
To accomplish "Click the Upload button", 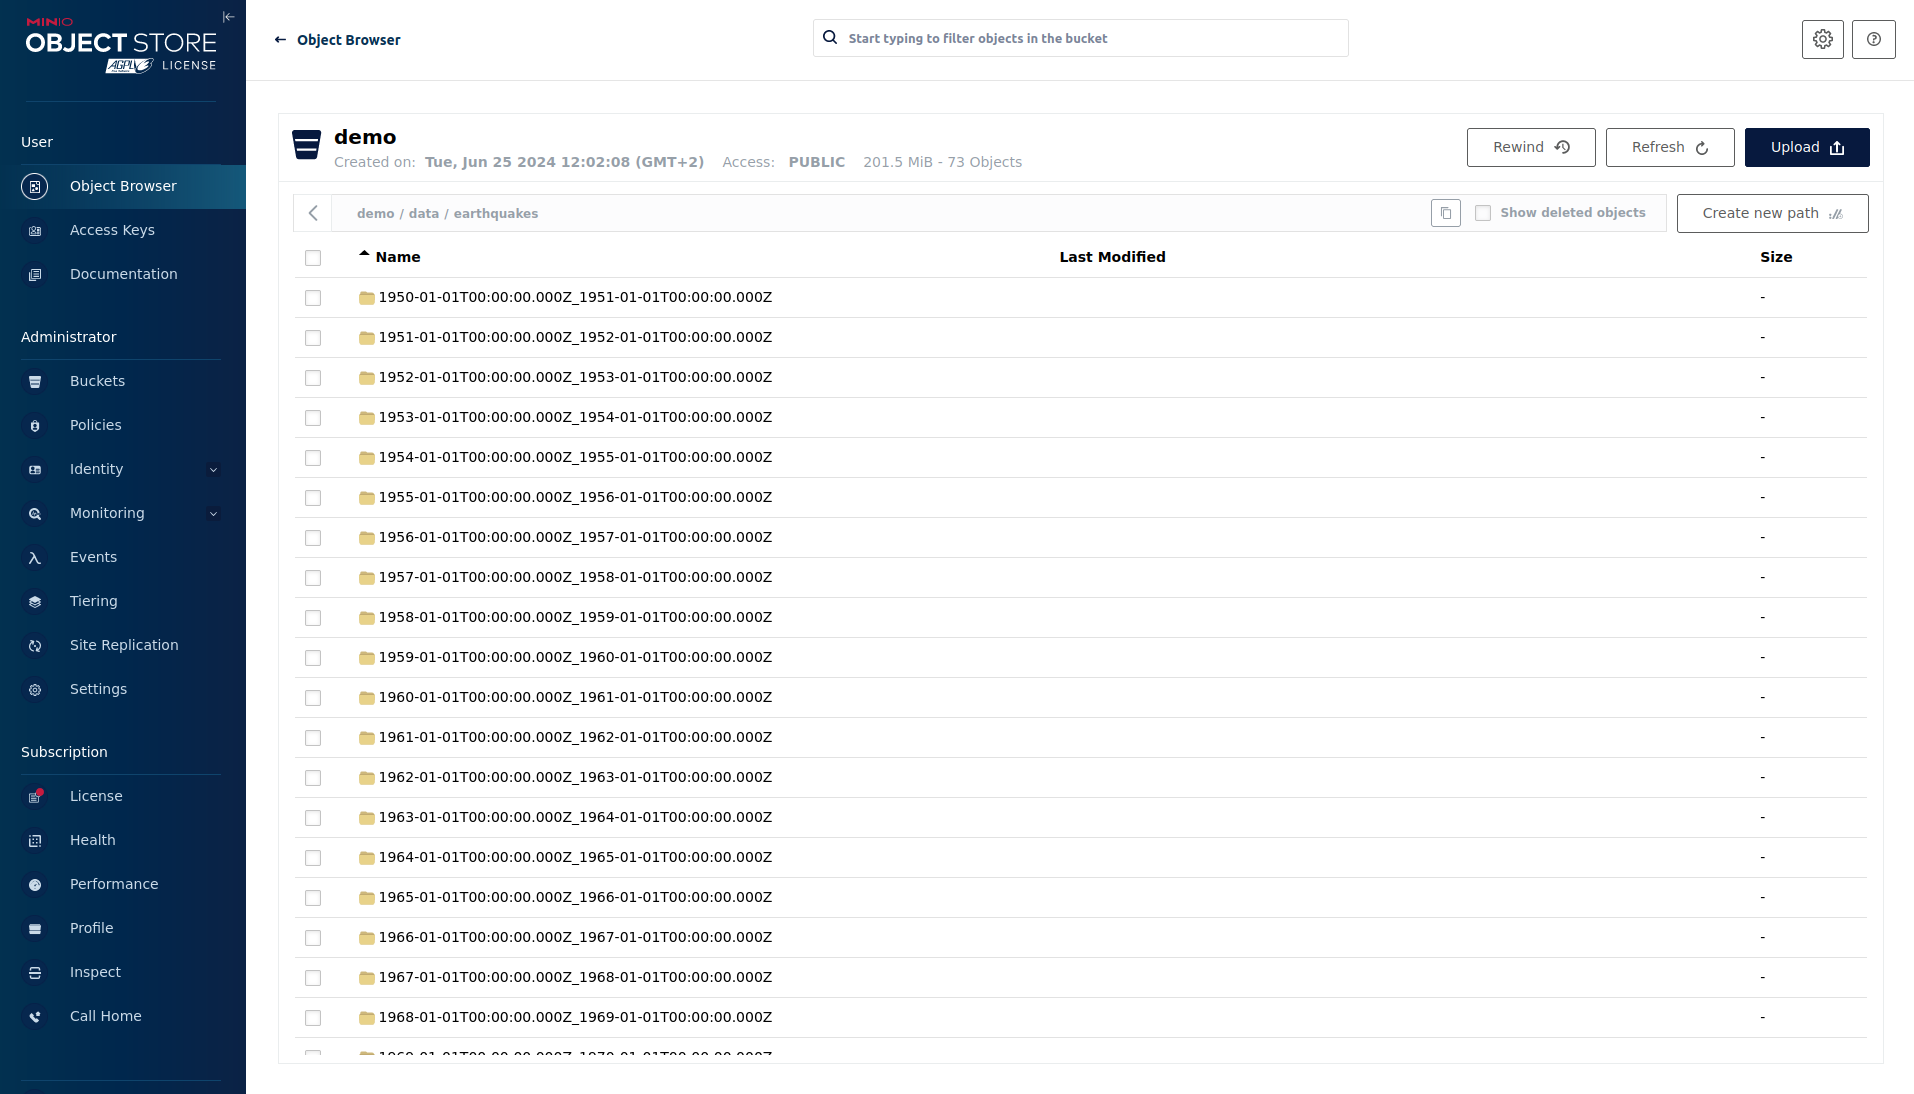I will pos(1806,147).
